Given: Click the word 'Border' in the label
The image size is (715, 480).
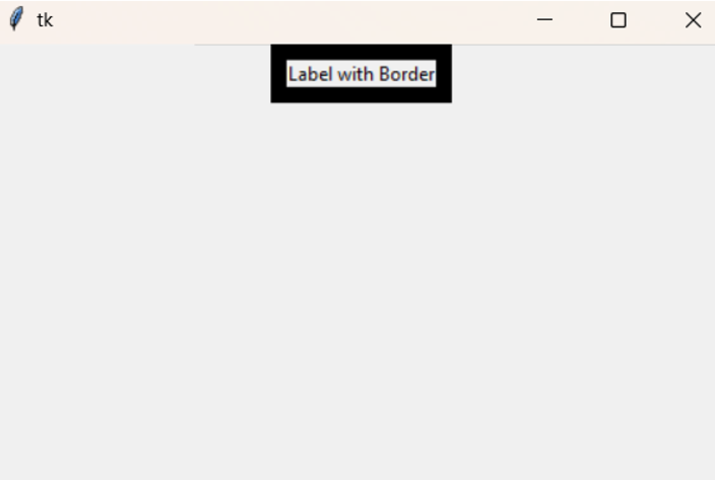Looking at the screenshot, I should 407,74.
